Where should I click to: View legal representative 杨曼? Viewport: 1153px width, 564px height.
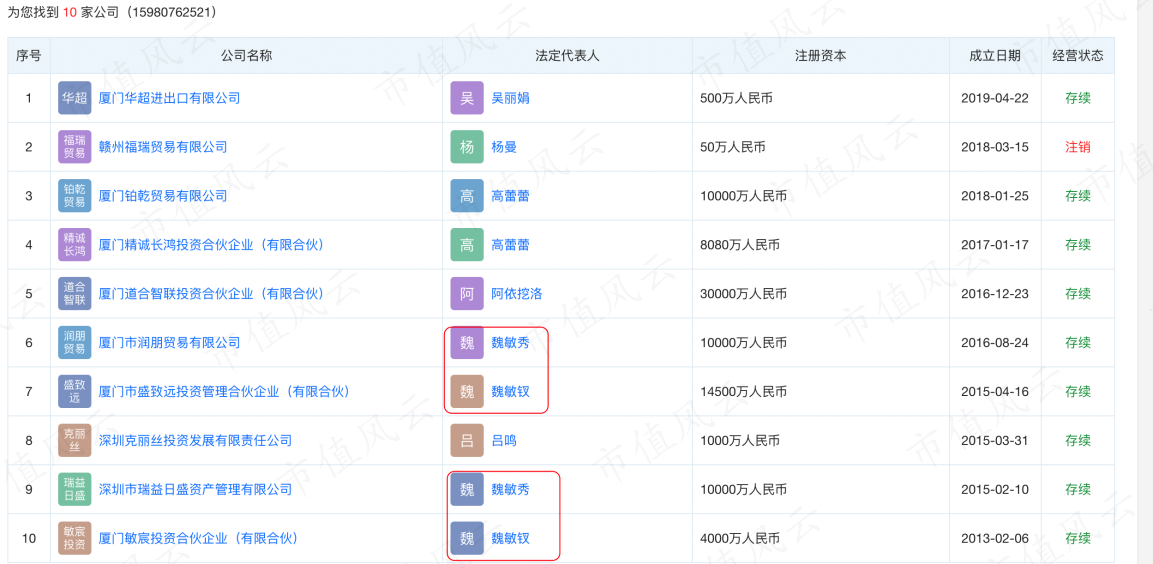504,146
